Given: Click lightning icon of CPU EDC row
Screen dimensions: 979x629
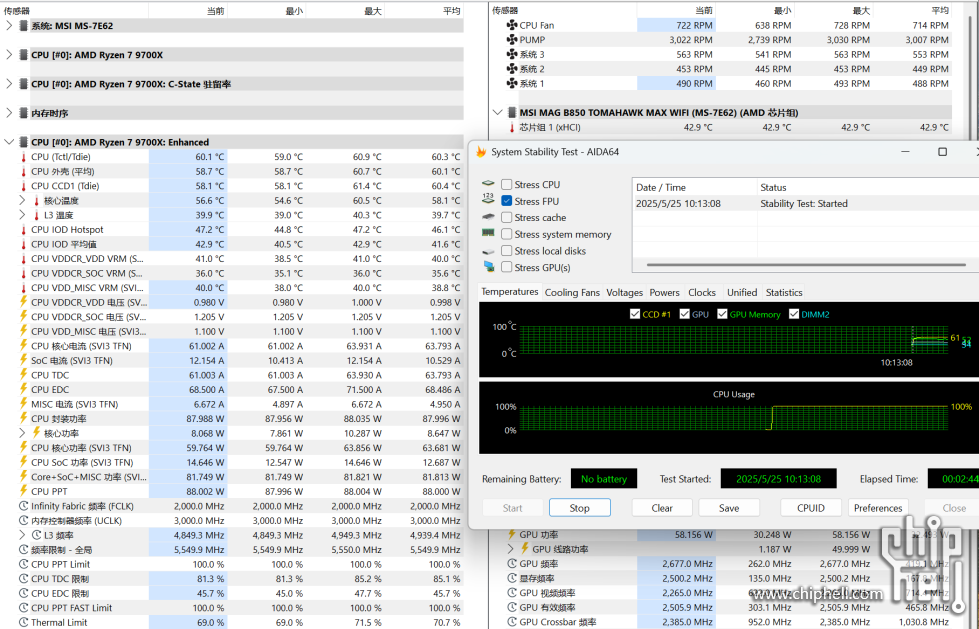Looking at the screenshot, I should [x=24, y=389].
